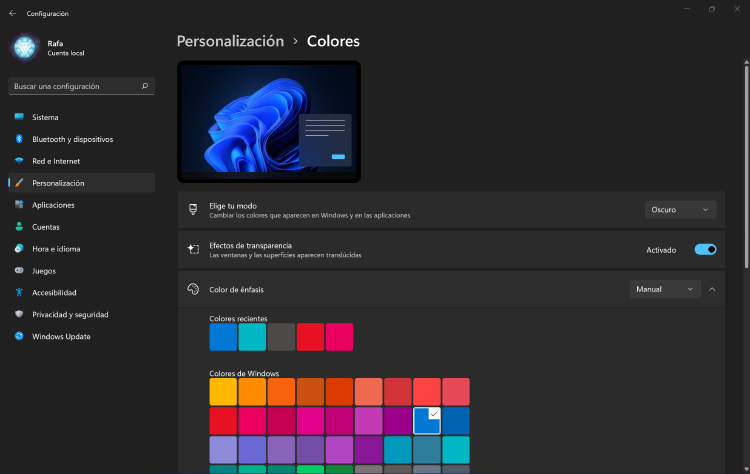The width and height of the screenshot is (750, 474).
Task: Open the Oscuro mode dropdown
Action: pyautogui.click(x=680, y=209)
